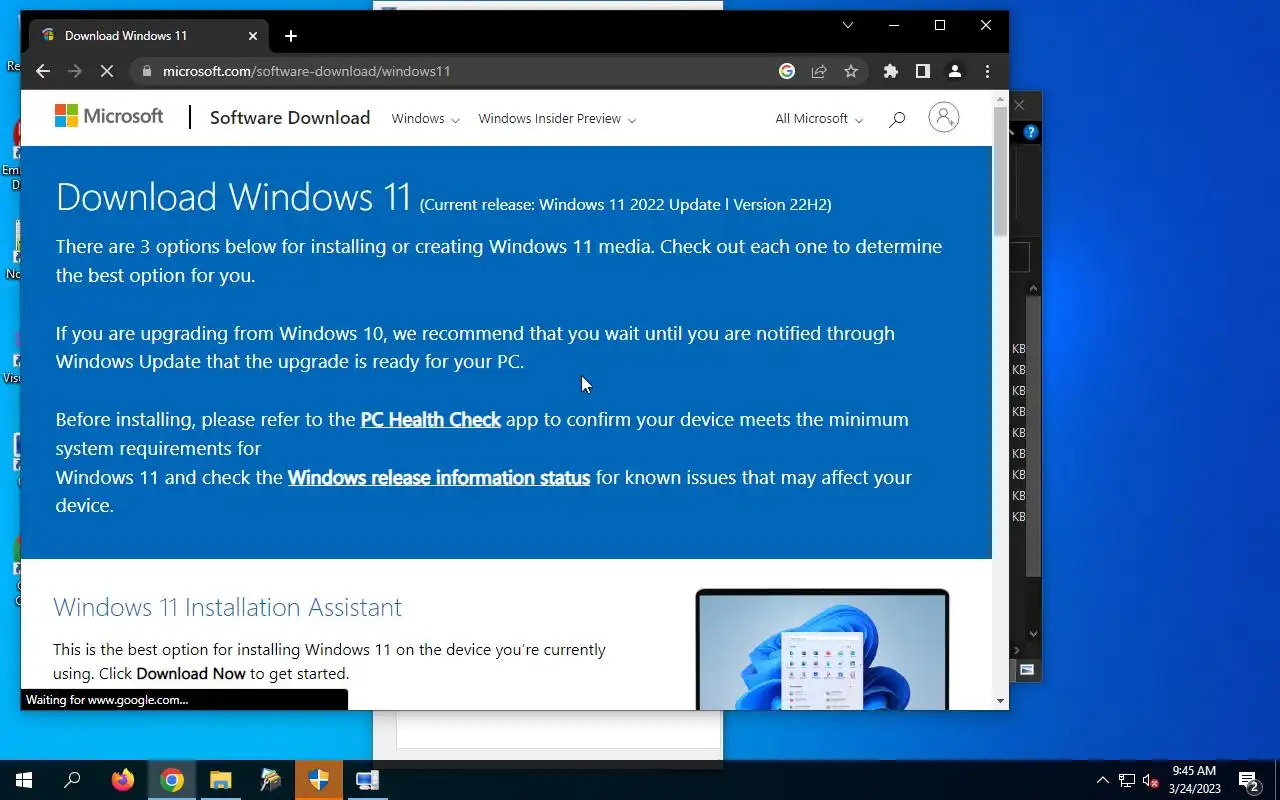
Task: Open the tab search chevron in Chrome's title bar
Action: click(847, 26)
